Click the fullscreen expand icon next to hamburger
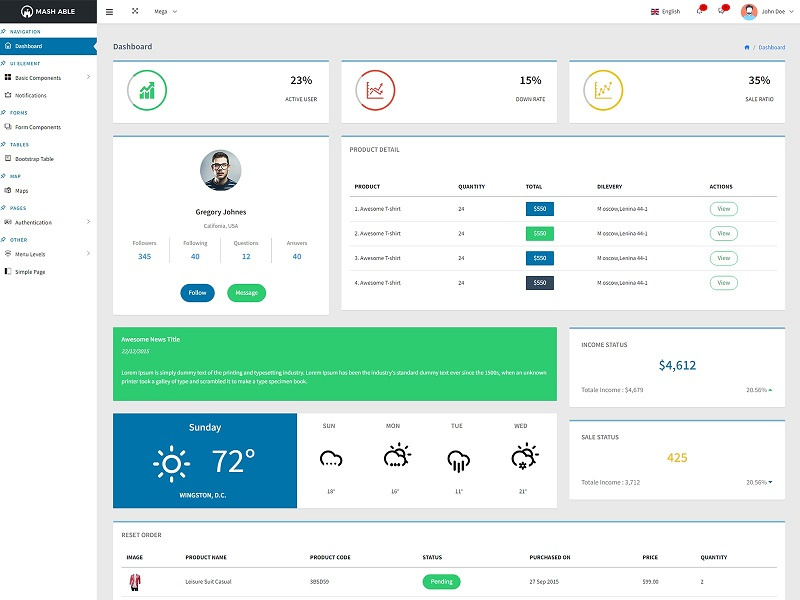800x600 pixels. click(135, 12)
